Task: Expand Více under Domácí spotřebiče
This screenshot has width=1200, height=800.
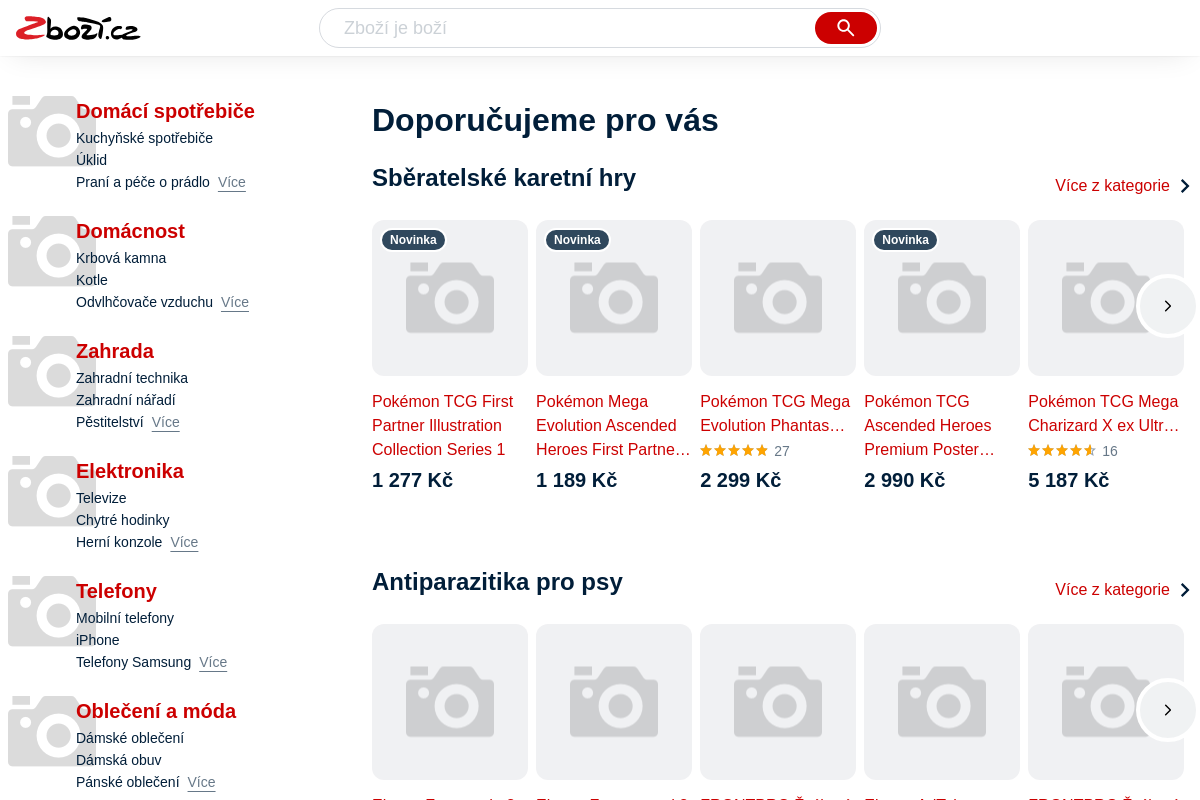Action: 231,182
